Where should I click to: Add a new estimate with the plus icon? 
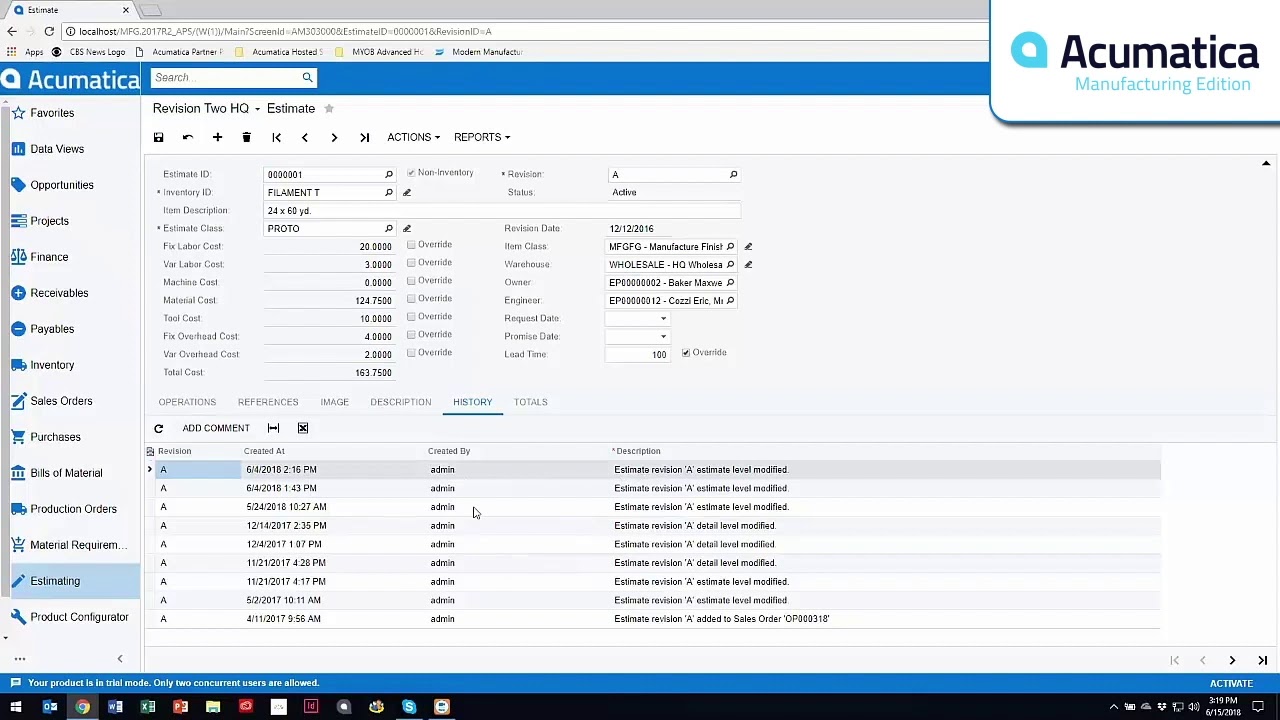pyautogui.click(x=217, y=137)
